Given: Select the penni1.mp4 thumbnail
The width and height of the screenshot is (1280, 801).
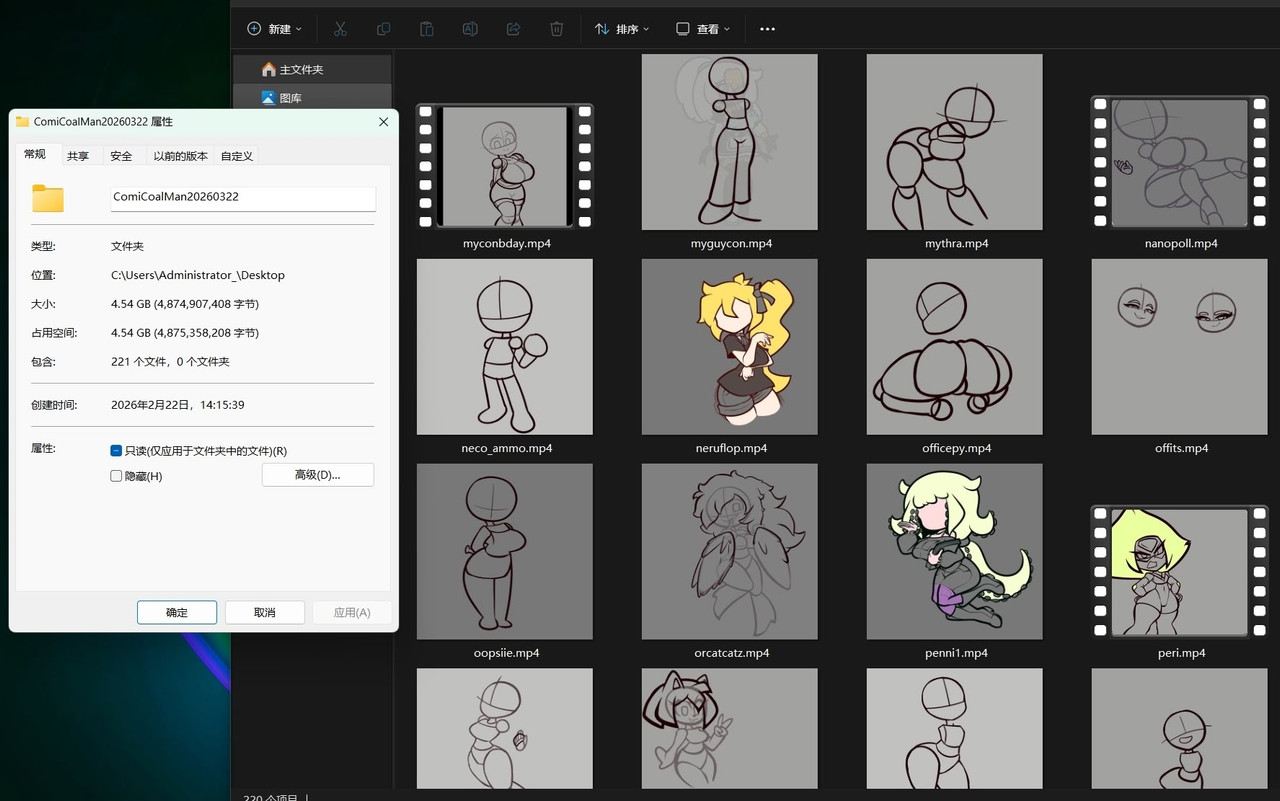Looking at the screenshot, I should 955,551.
